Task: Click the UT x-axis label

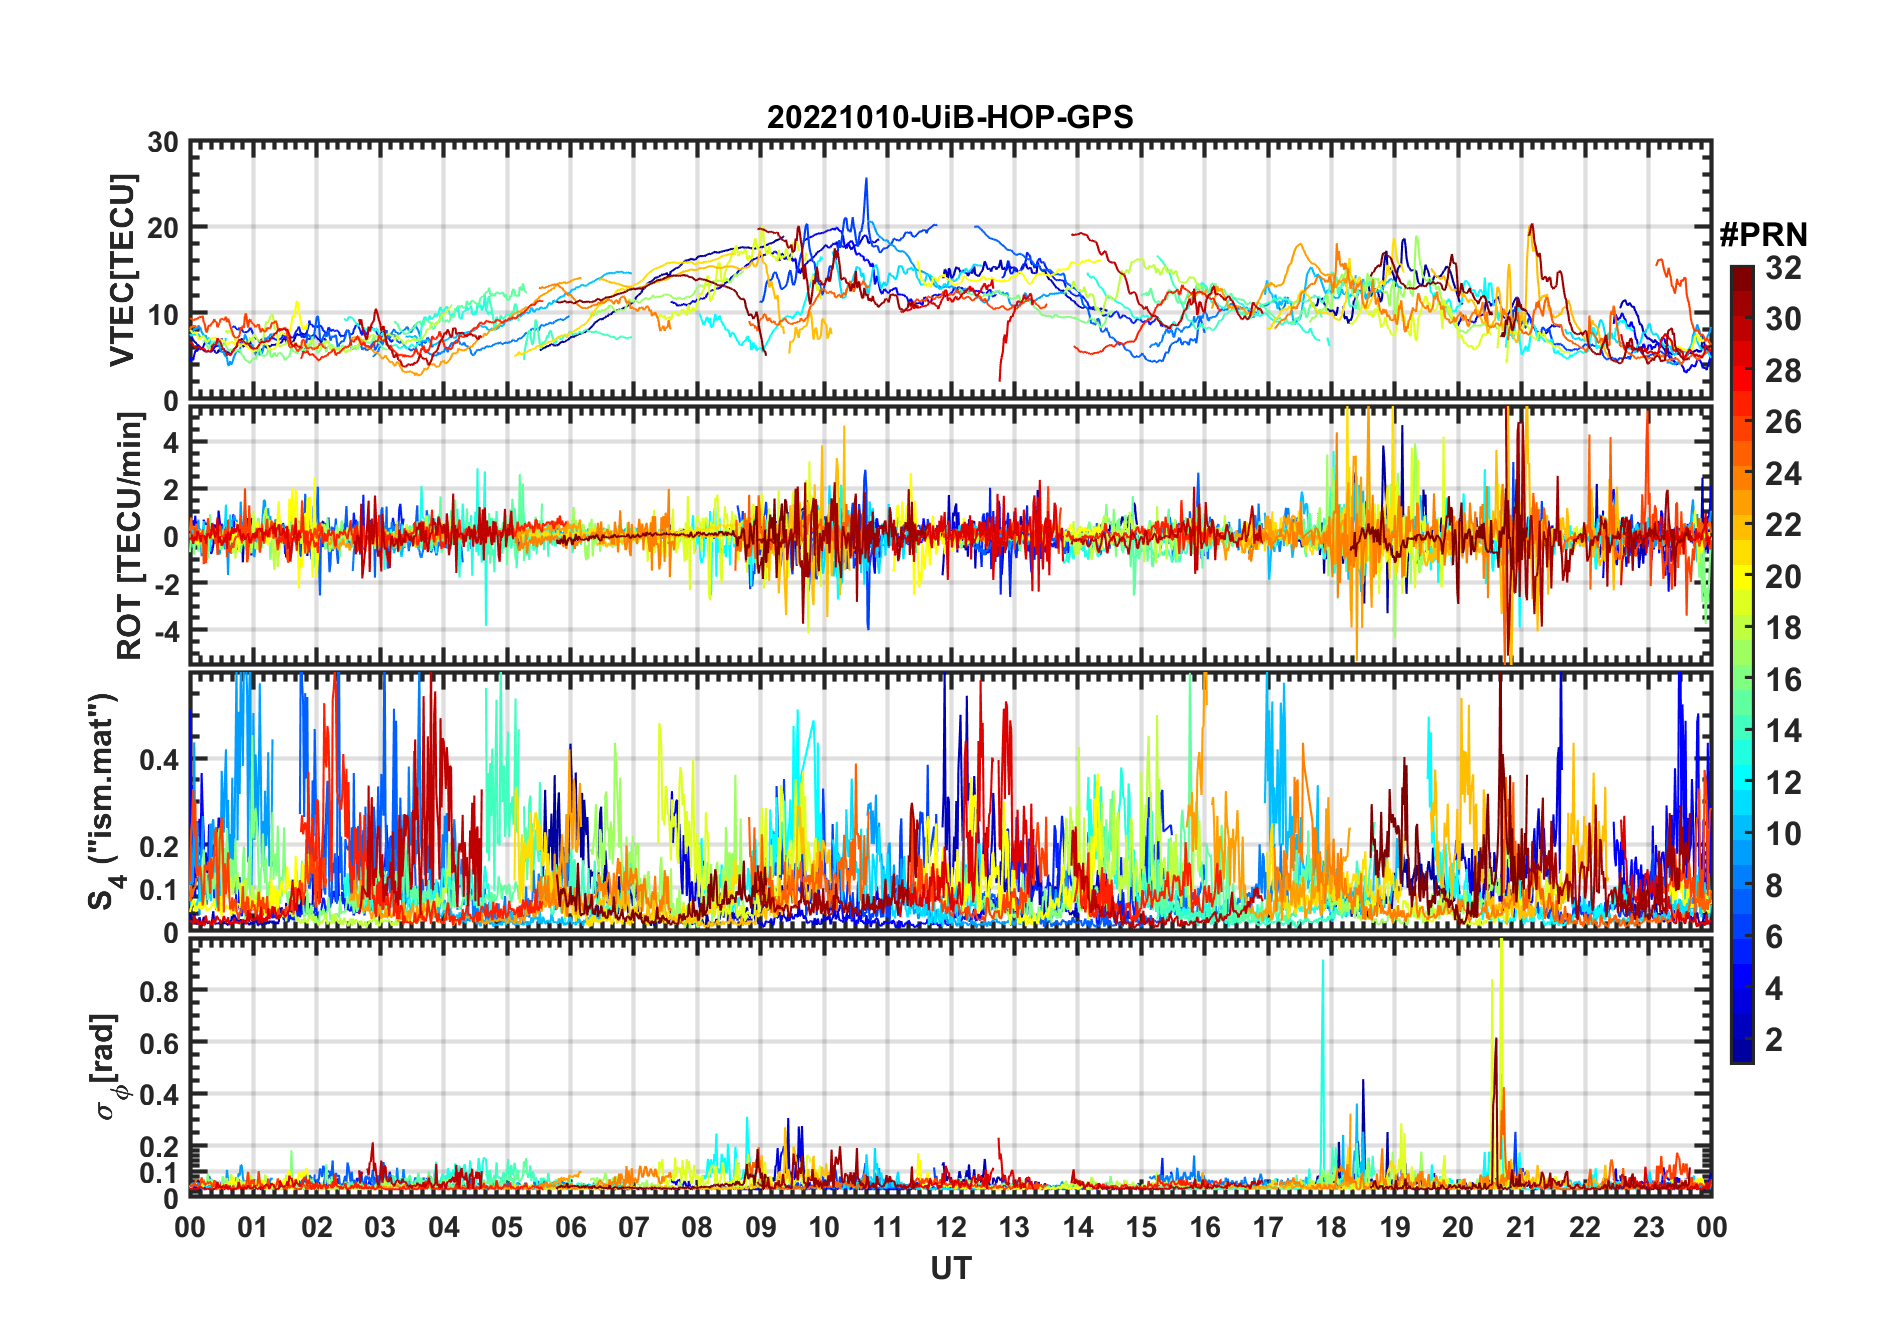Action: pos(950,1269)
